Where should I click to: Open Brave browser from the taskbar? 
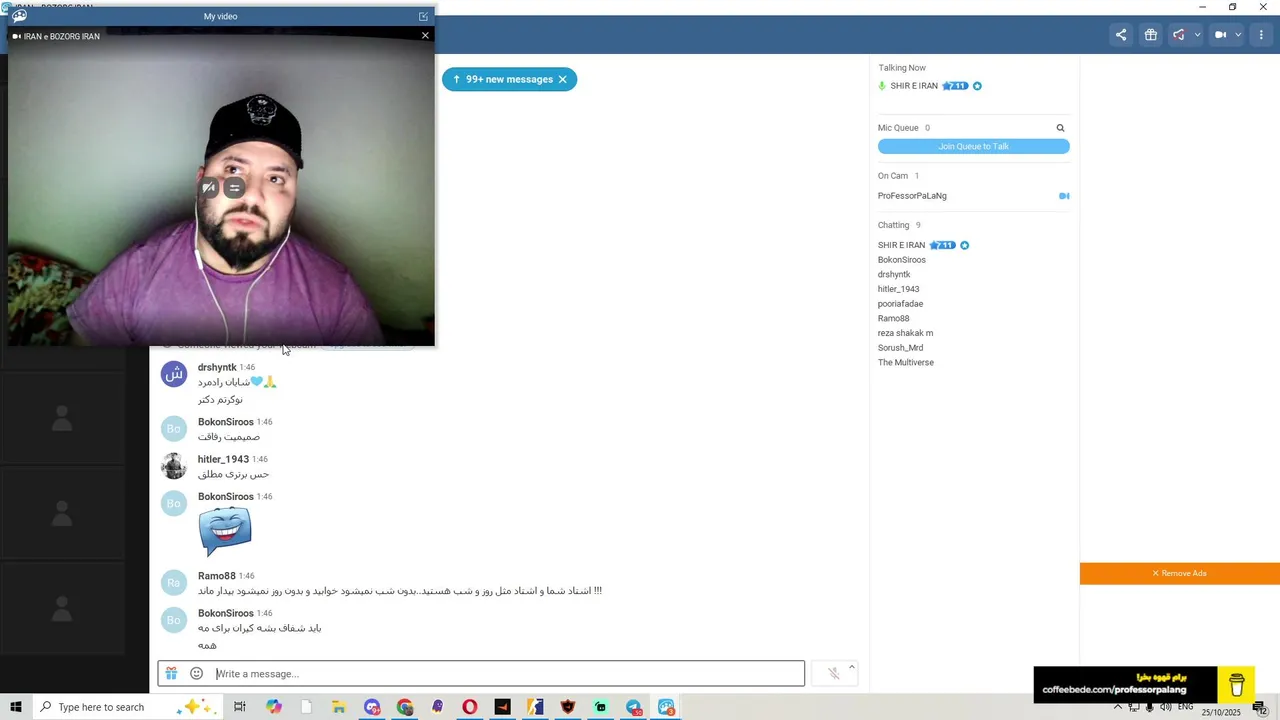[x=568, y=707]
